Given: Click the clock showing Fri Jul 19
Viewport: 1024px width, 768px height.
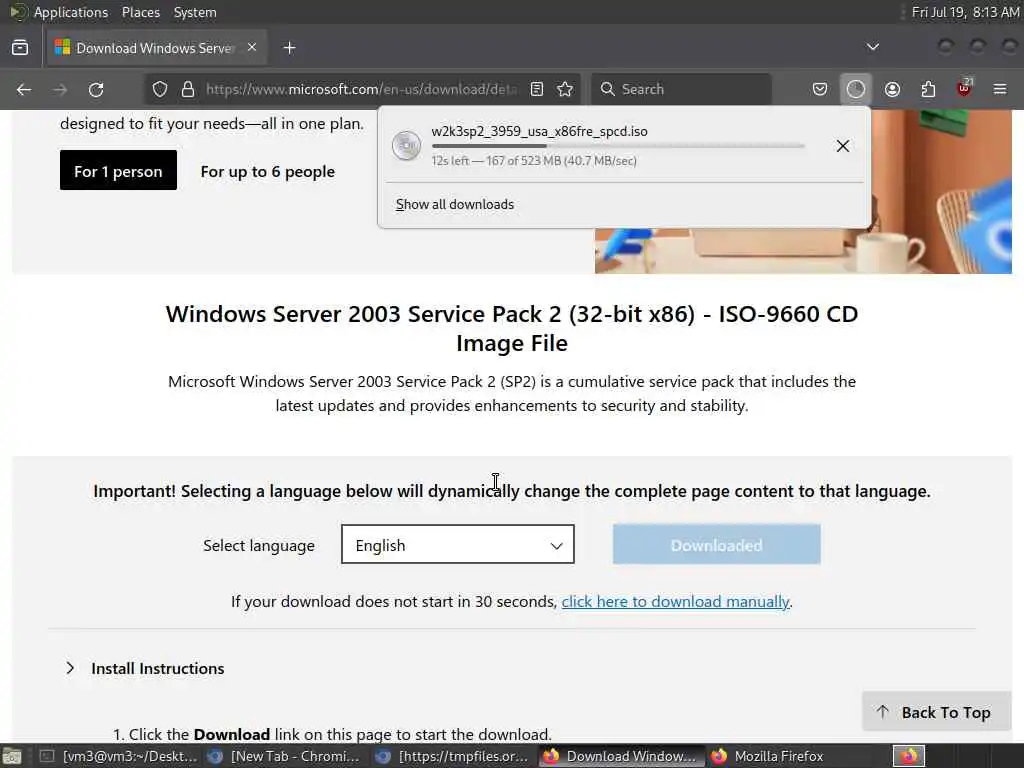Looking at the screenshot, I should pyautogui.click(x=964, y=12).
